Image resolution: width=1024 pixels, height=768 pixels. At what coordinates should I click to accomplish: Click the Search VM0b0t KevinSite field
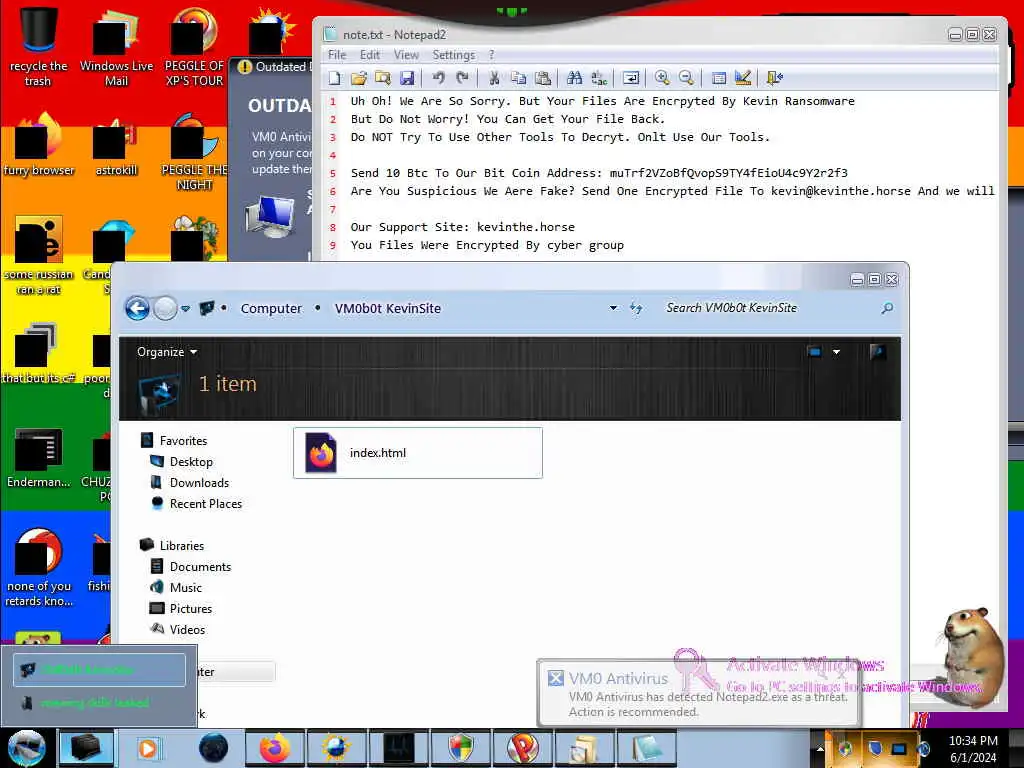(769, 308)
